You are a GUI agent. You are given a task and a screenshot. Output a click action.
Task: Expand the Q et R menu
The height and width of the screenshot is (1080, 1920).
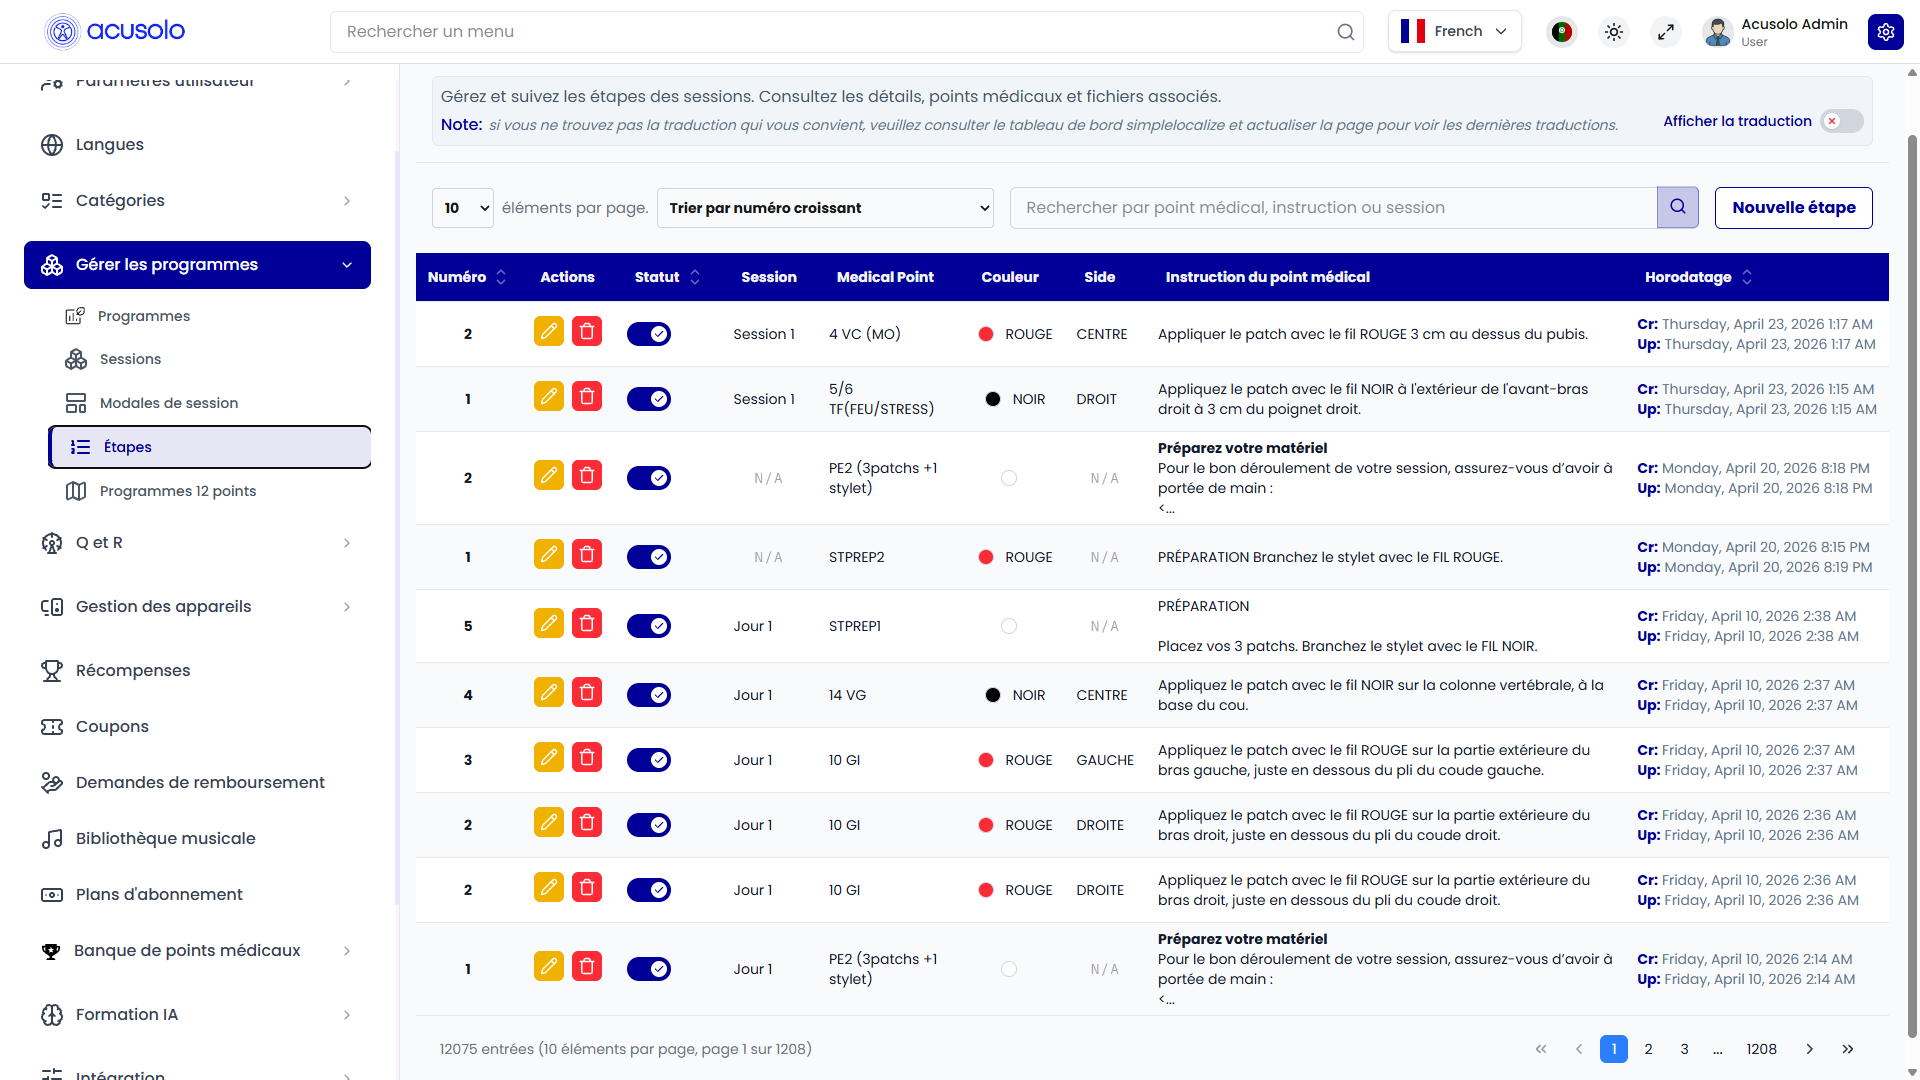click(x=197, y=543)
